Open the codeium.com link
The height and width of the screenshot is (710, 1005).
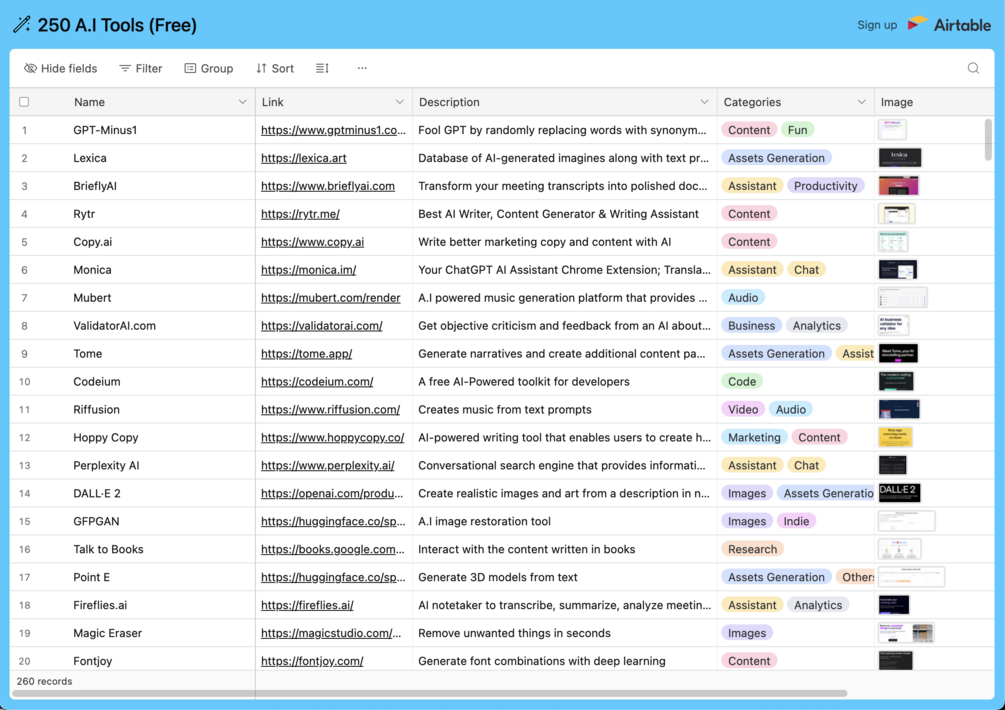[x=317, y=381]
